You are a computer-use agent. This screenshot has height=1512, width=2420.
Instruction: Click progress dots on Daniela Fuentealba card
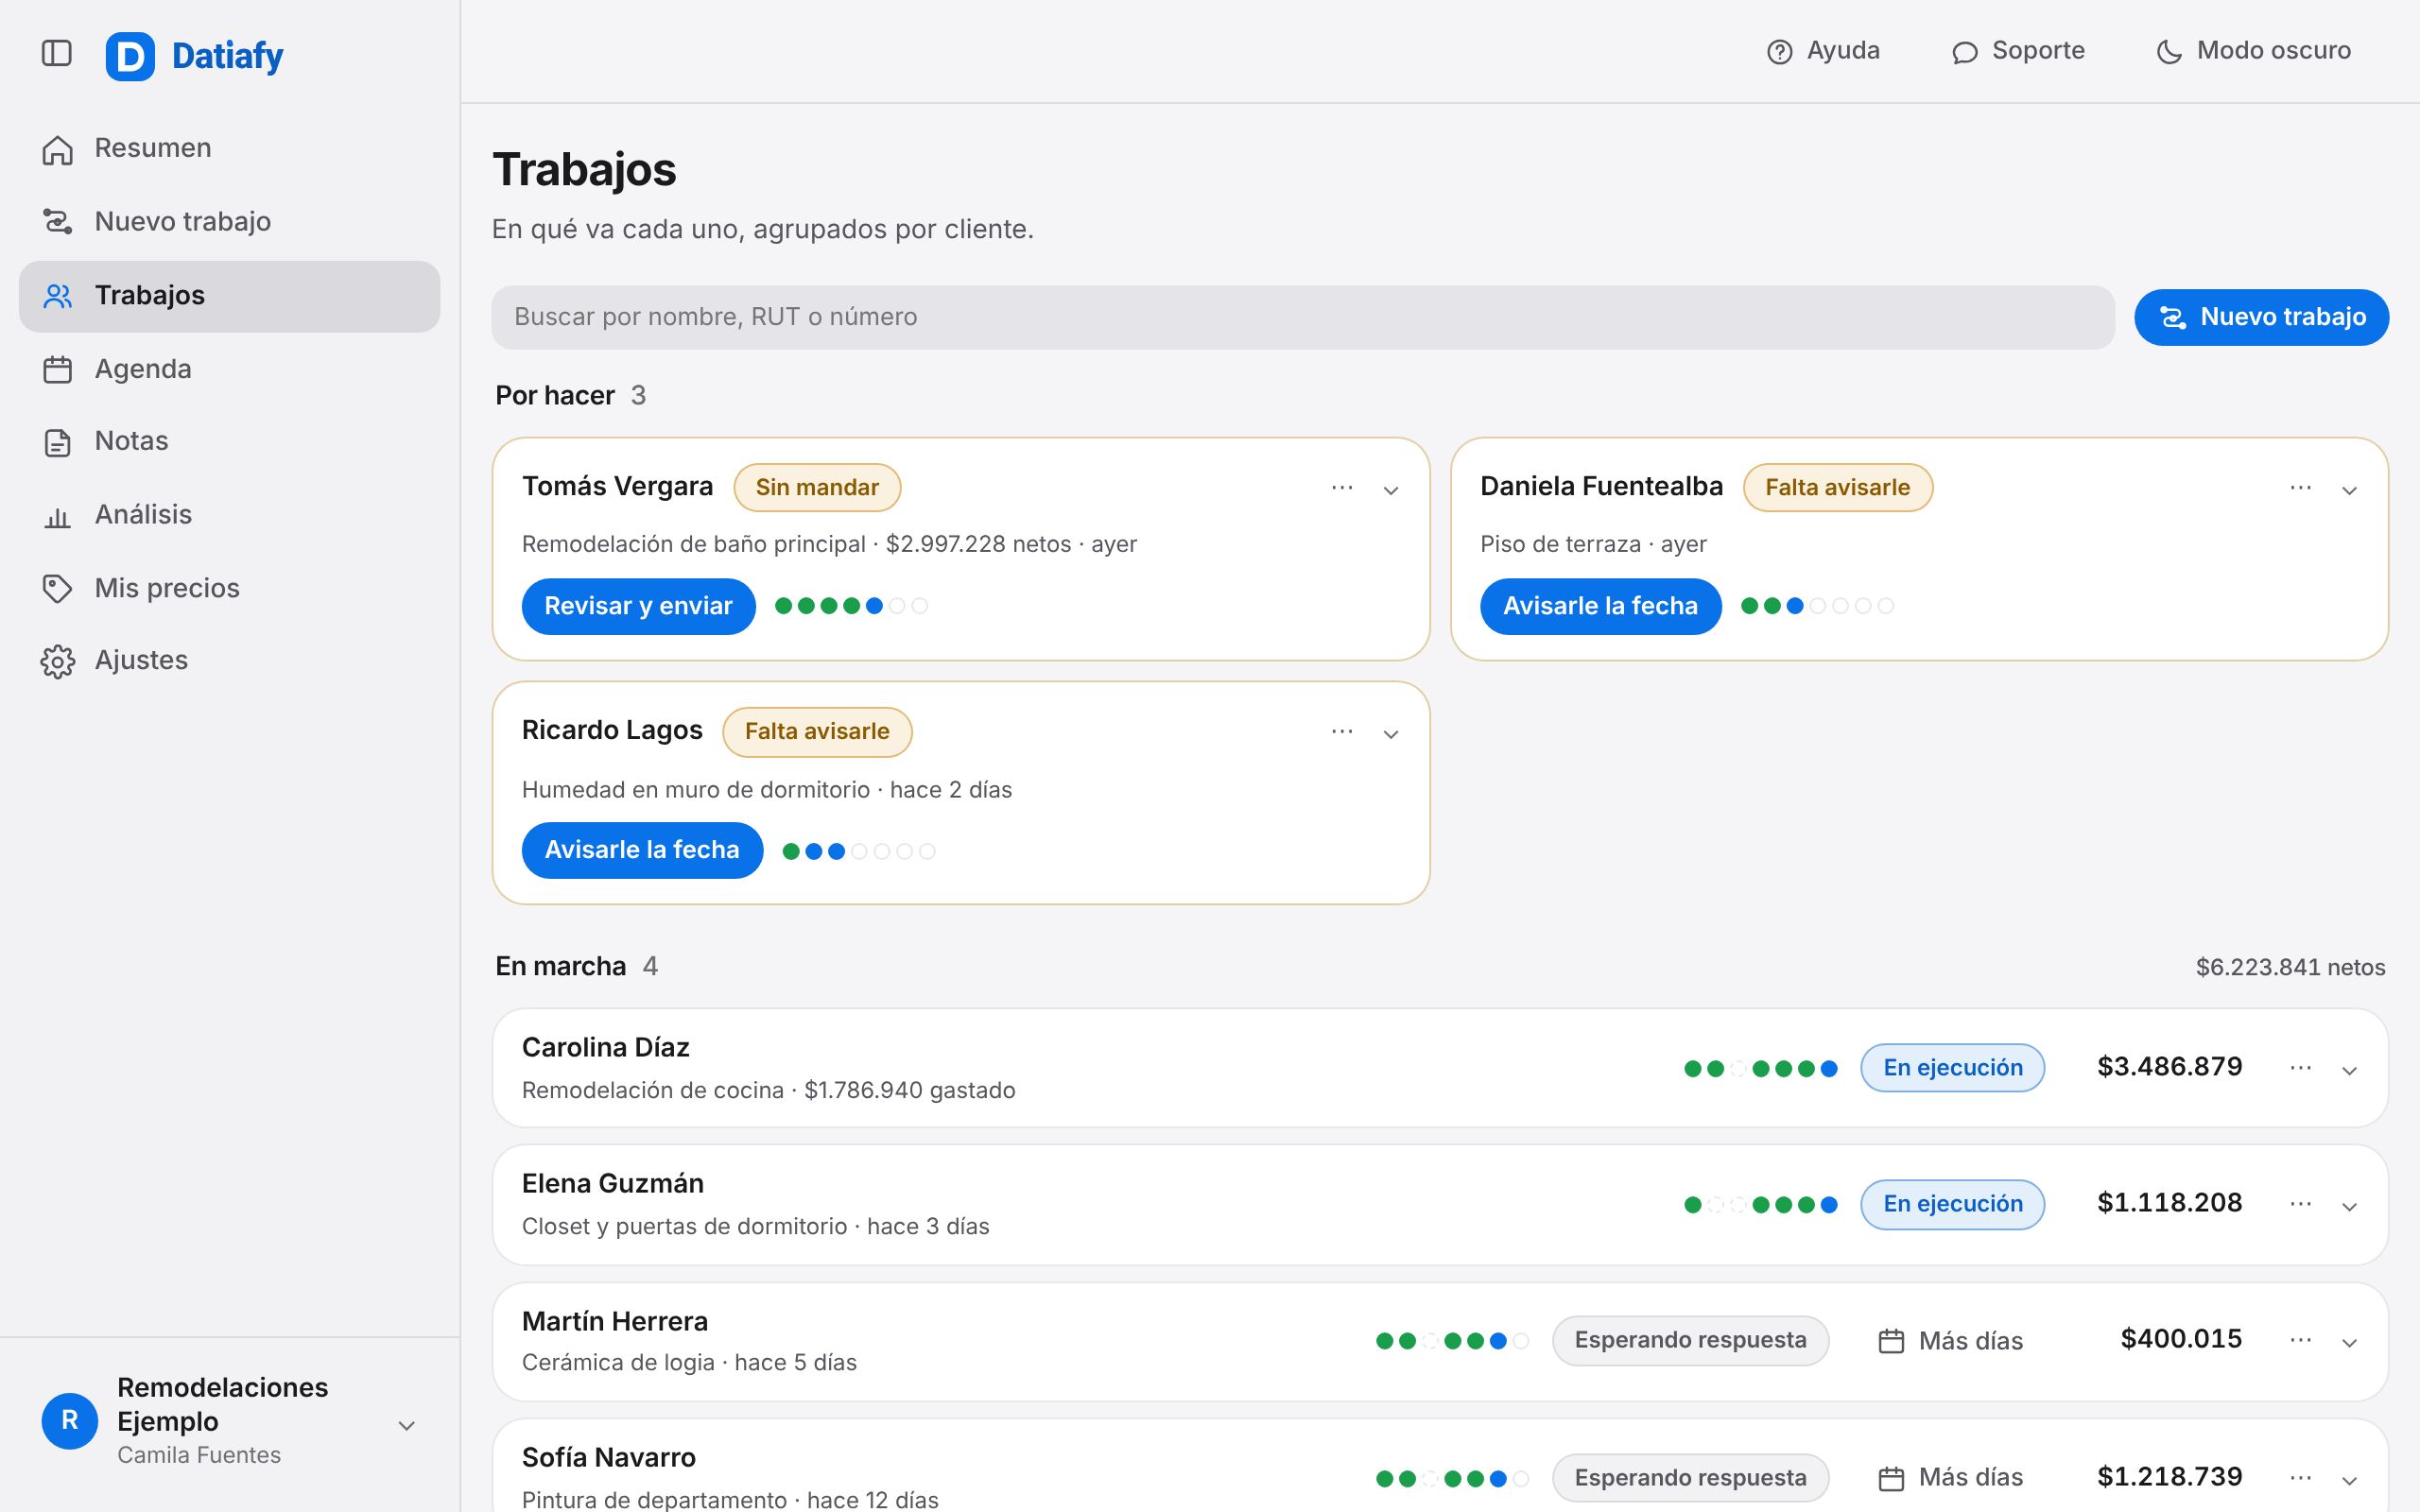[x=1817, y=606]
